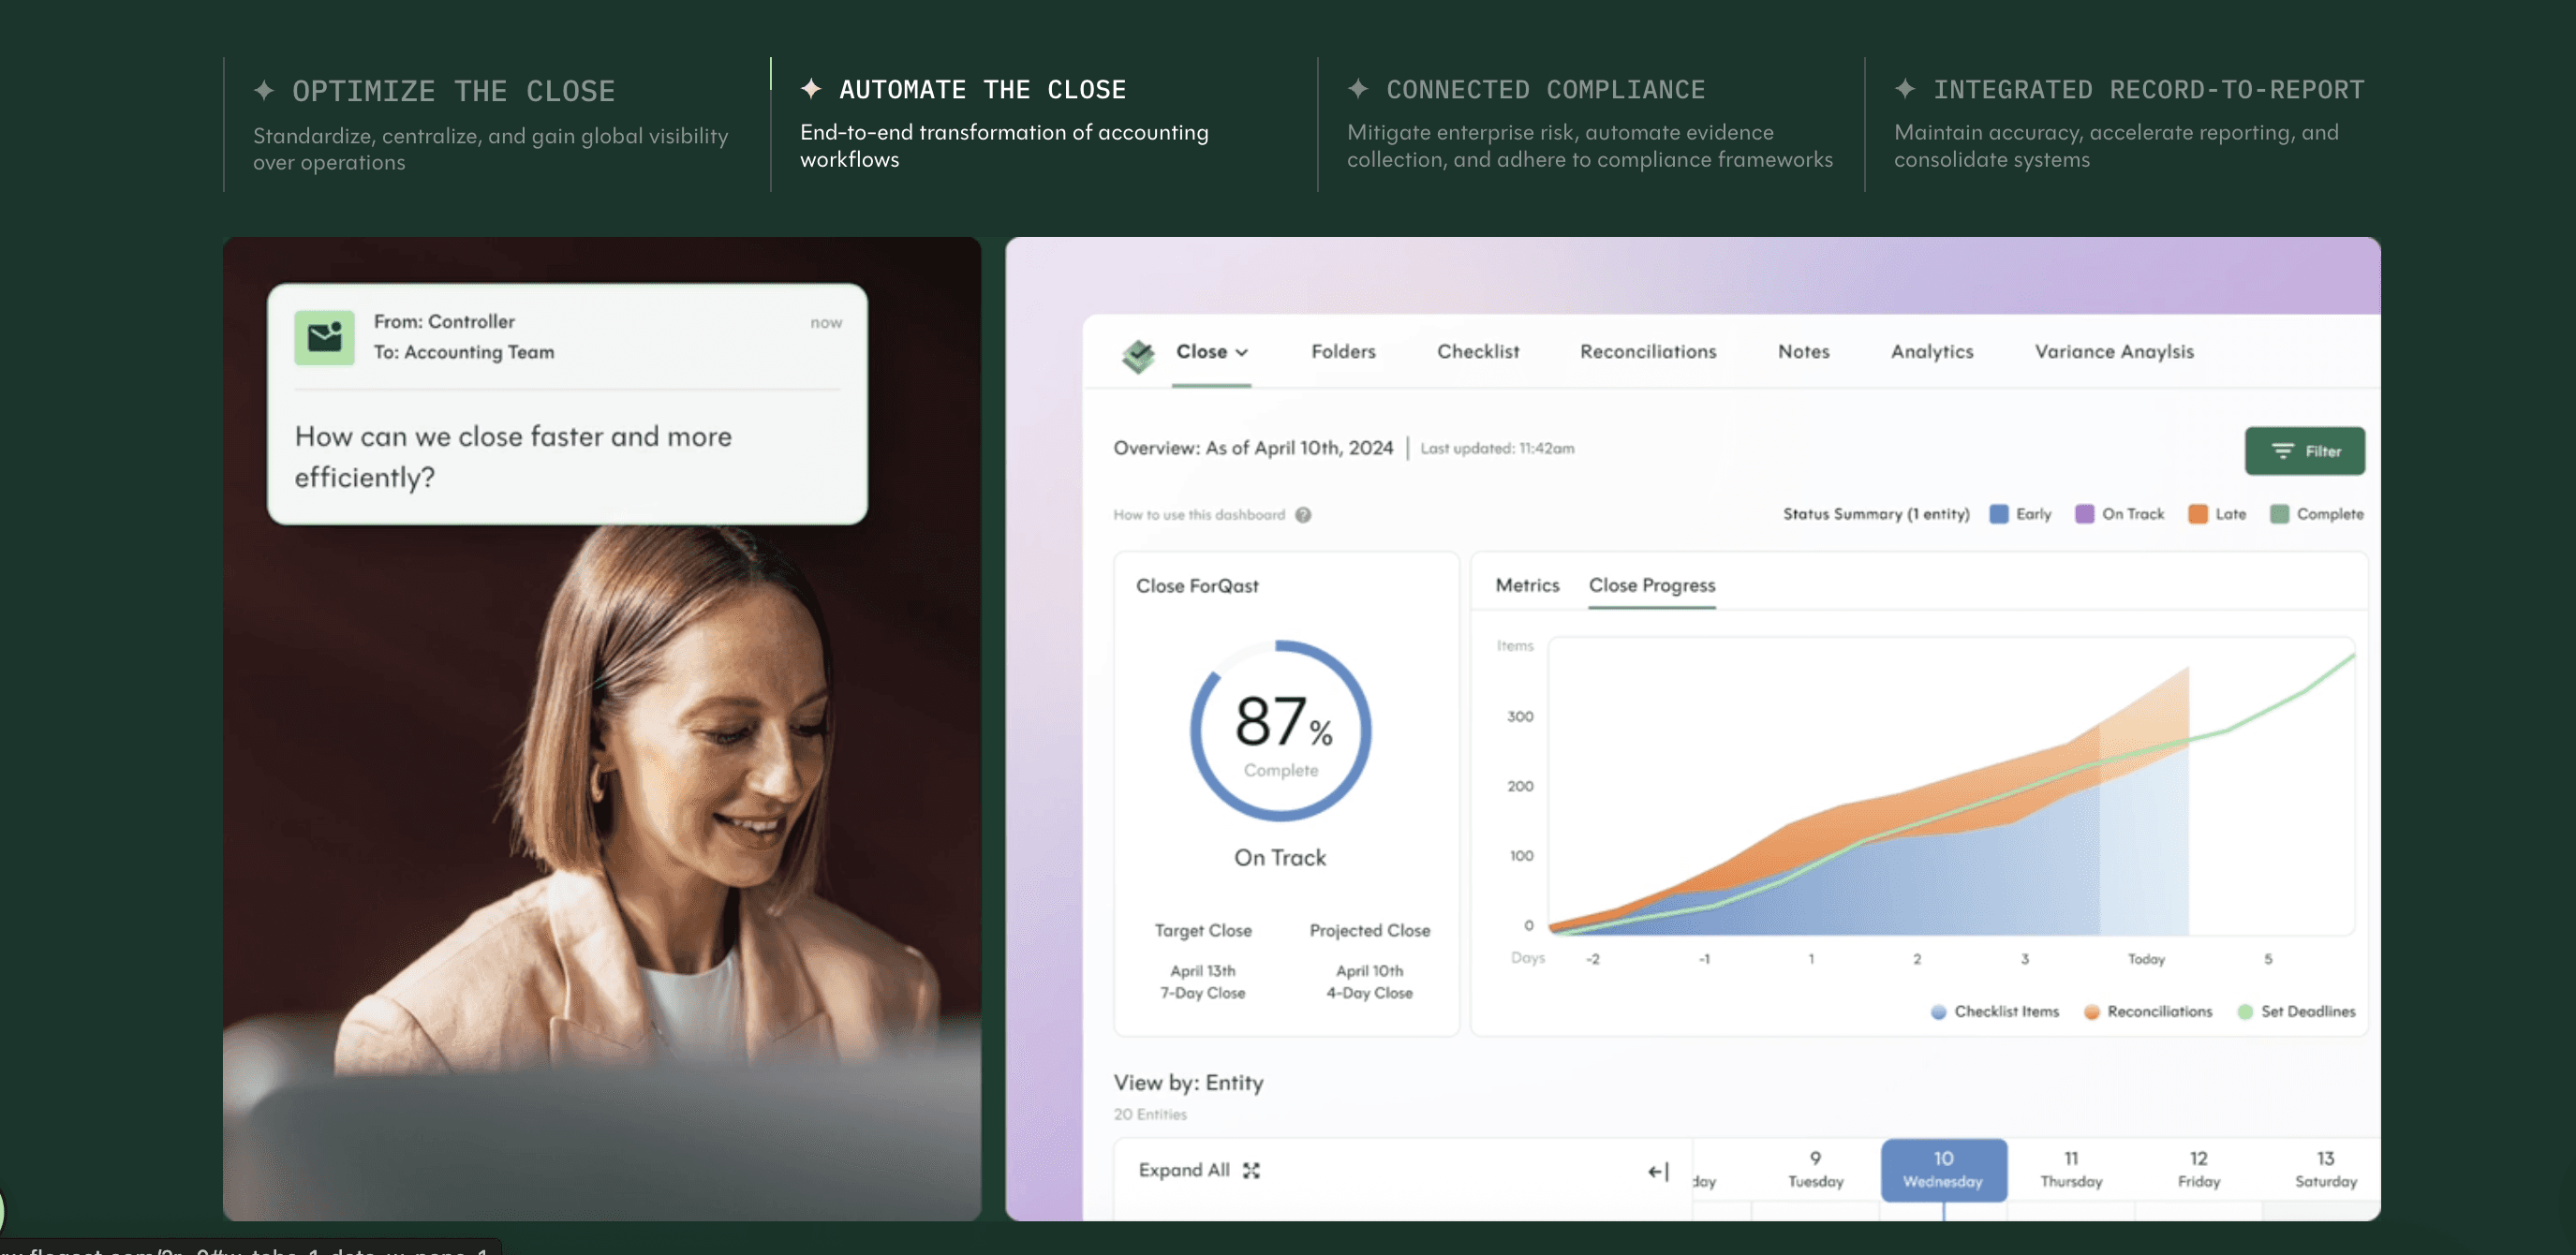Select Wednesday the 10th in timeline
Screen dimensions: 2576x1255
tap(1942, 1169)
